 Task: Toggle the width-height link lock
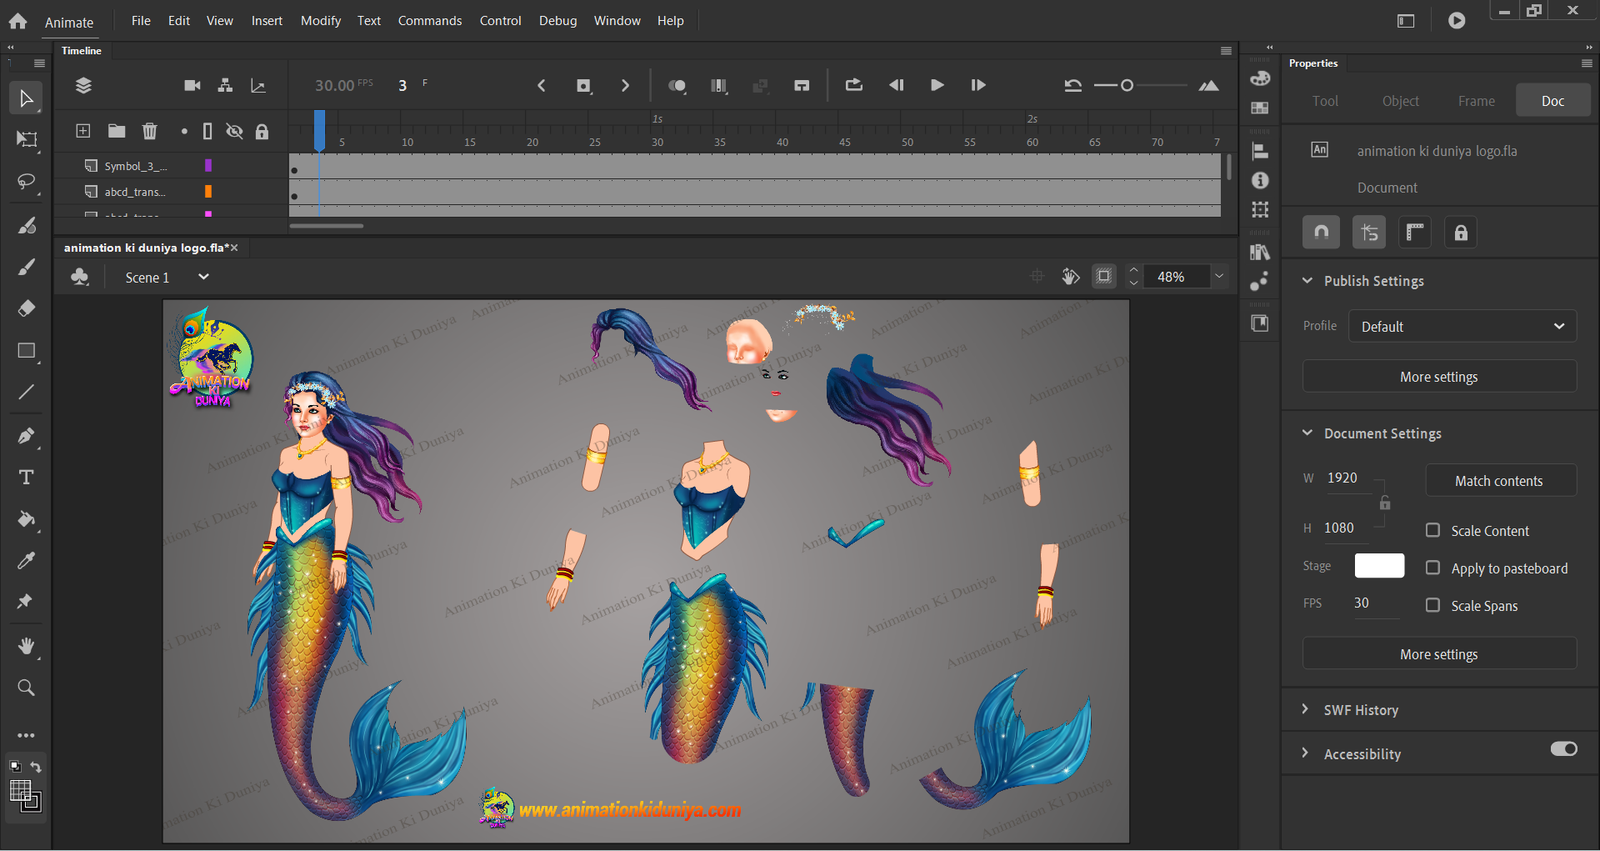[1385, 503]
